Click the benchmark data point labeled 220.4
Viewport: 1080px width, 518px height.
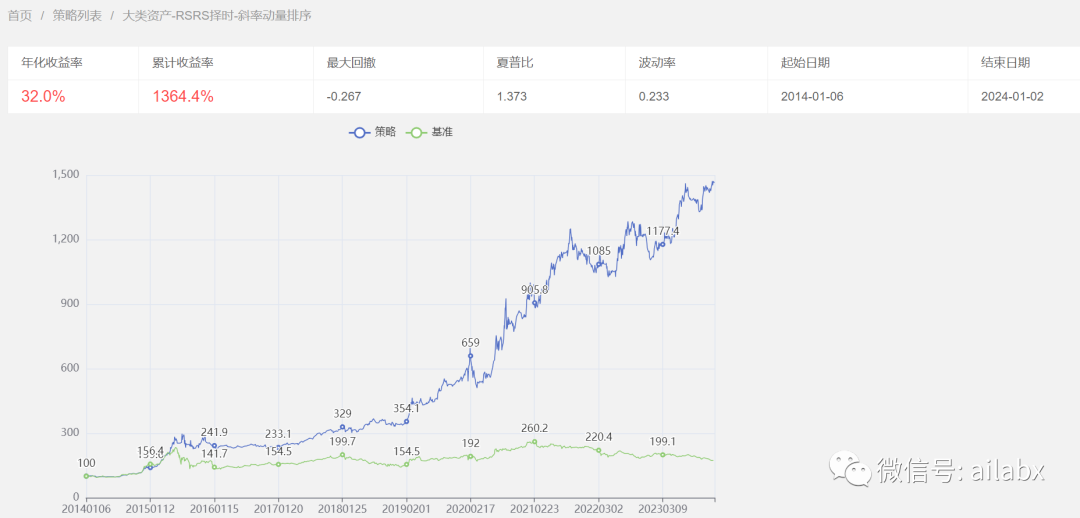click(x=599, y=450)
